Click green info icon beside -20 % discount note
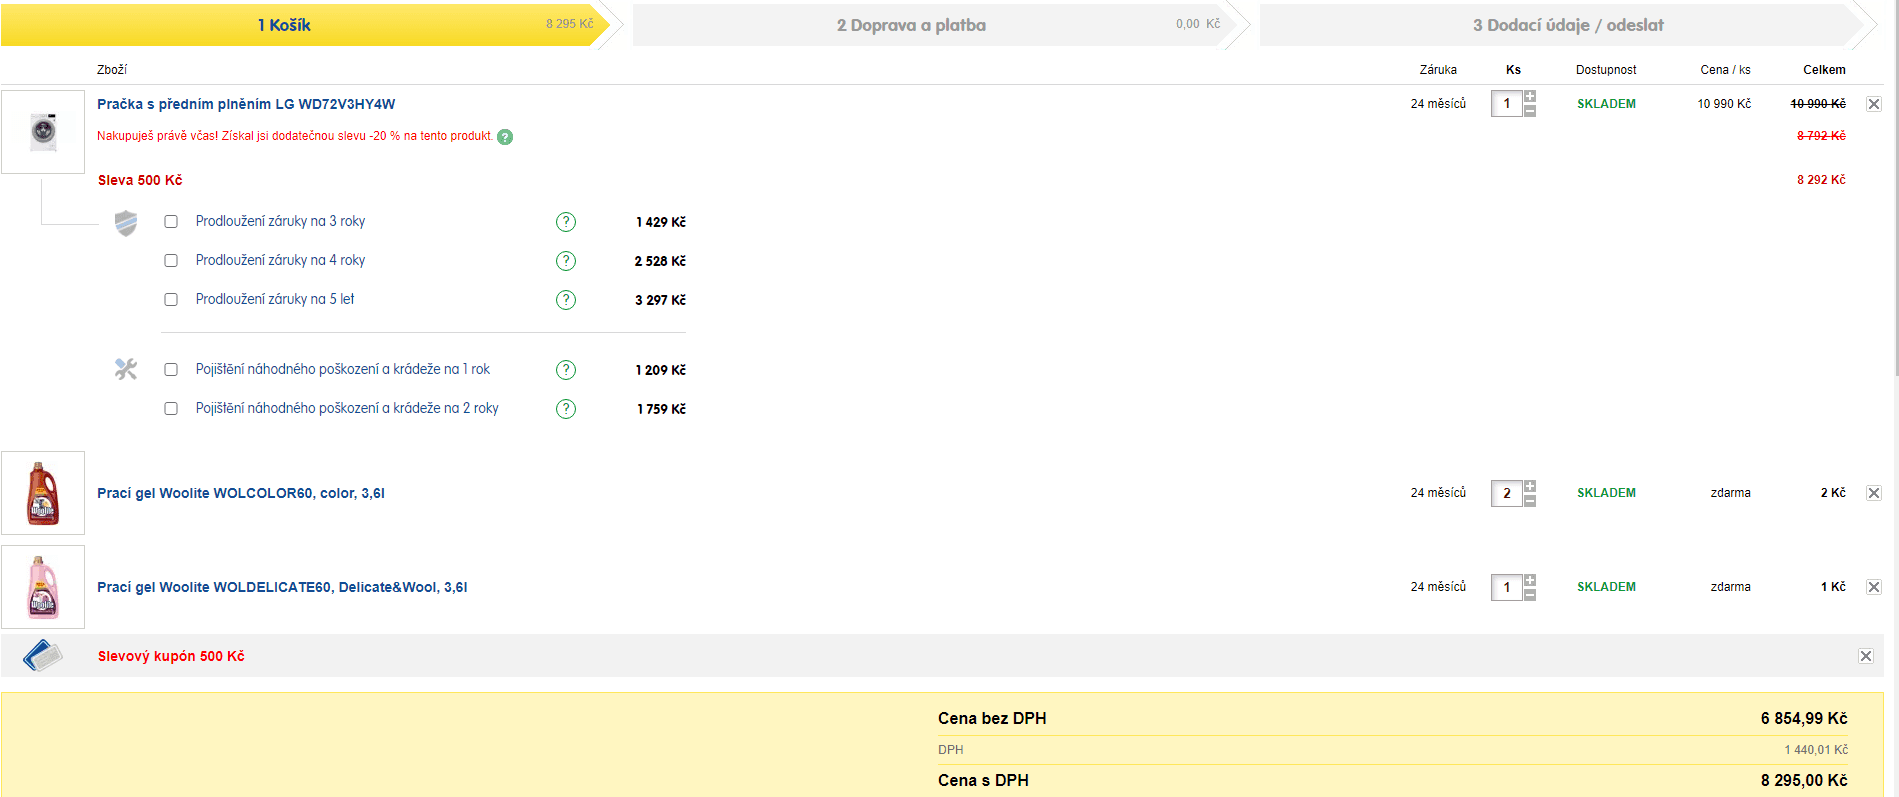Screen dimensions: 1899x797 click(505, 137)
